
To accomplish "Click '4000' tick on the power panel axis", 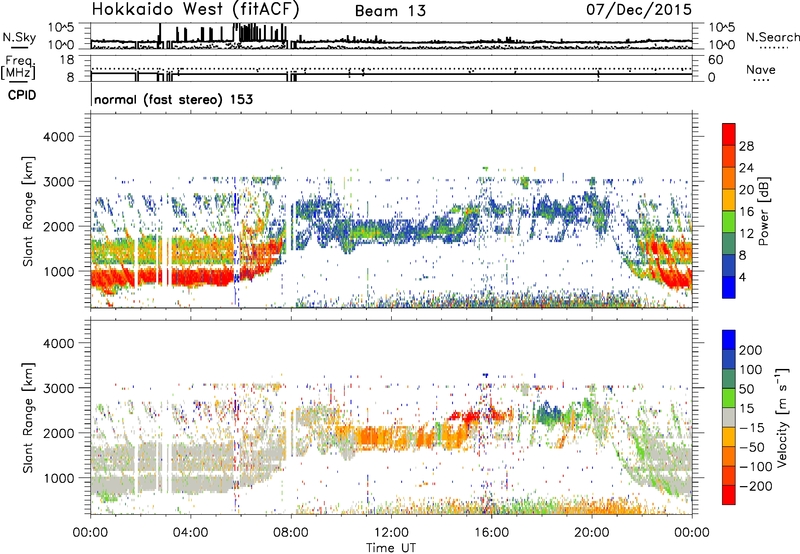I will coord(58,137).
